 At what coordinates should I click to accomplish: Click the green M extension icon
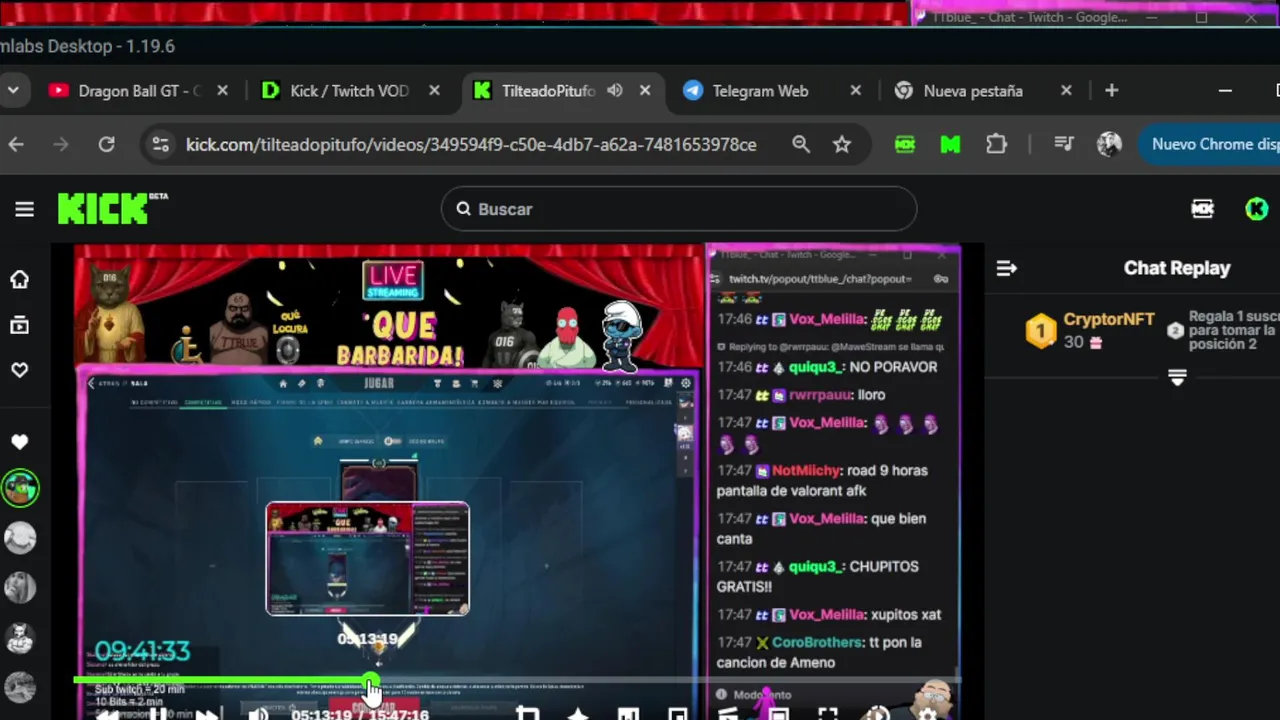[x=950, y=145]
